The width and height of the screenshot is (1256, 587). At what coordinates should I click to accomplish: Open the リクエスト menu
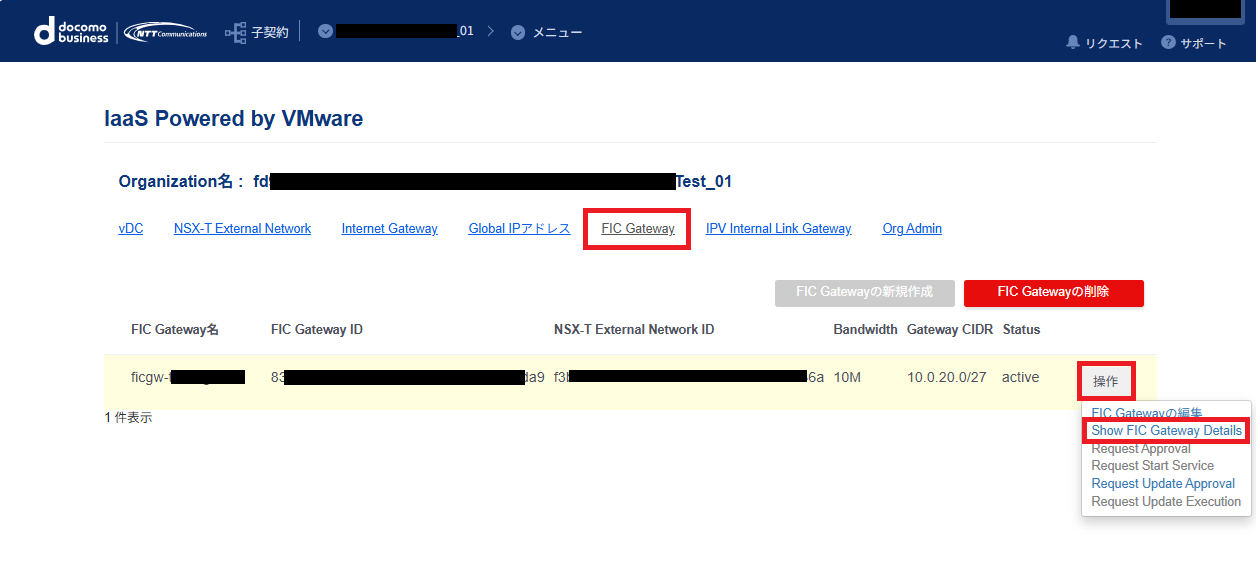point(1105,43)
